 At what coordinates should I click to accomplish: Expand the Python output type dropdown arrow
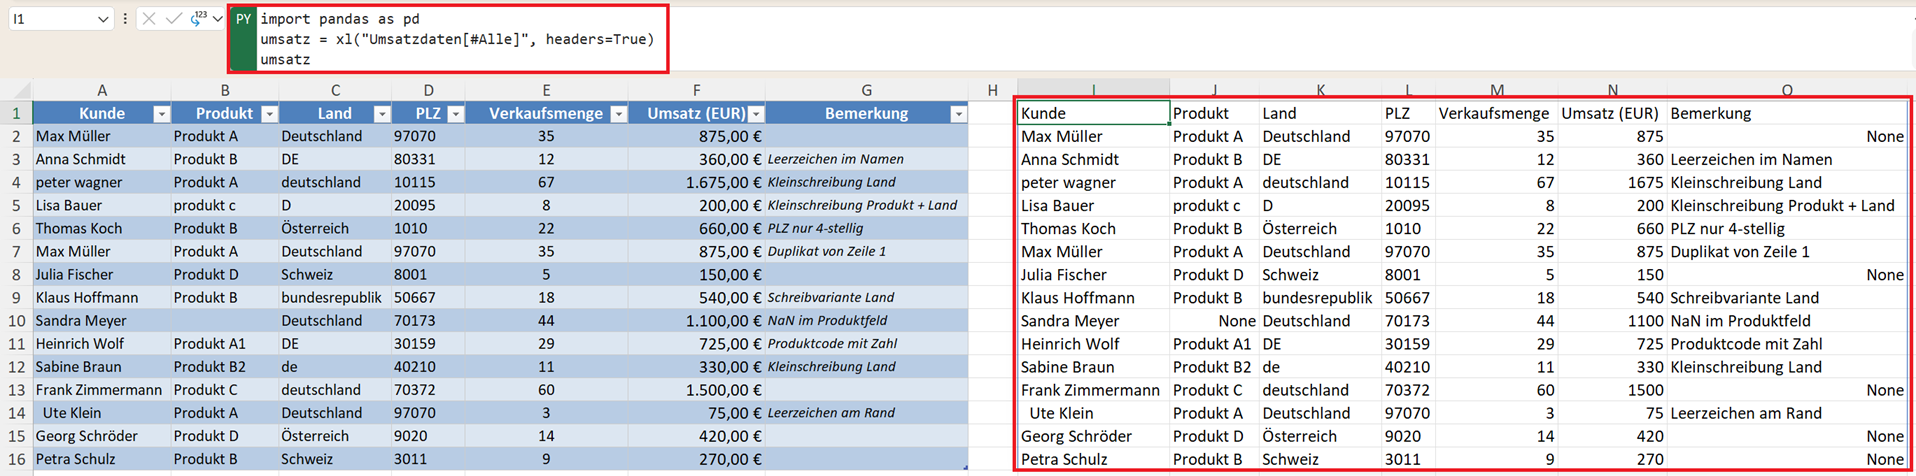point(217,19)
